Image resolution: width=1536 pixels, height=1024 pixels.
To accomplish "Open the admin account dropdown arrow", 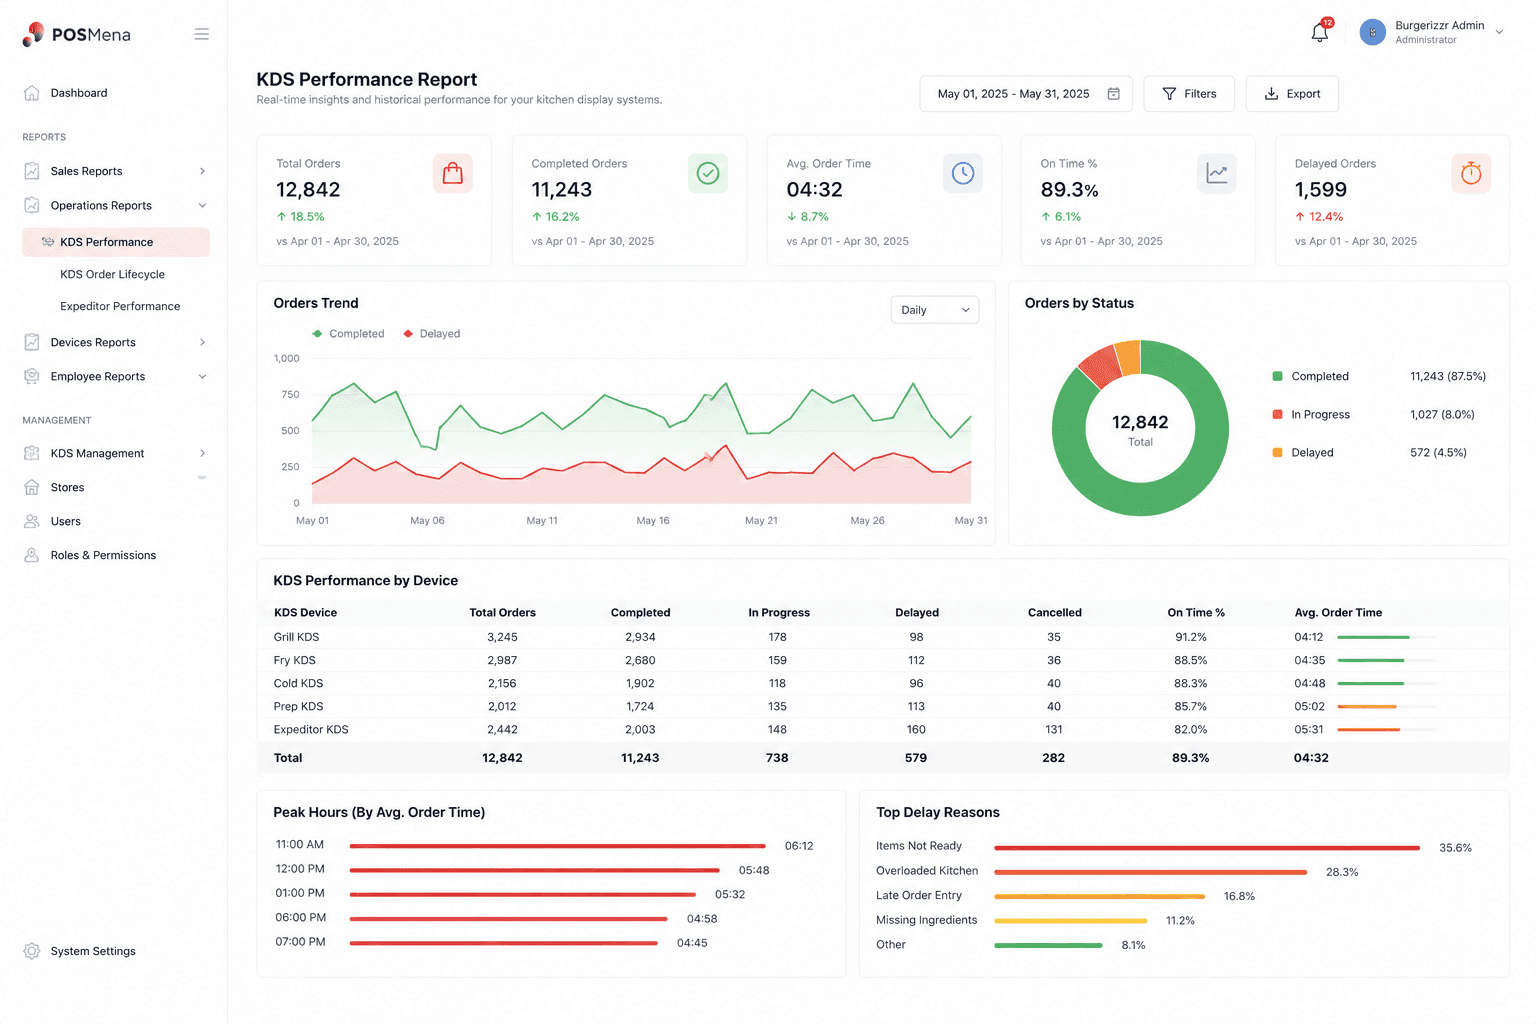I will point(1499,32).
